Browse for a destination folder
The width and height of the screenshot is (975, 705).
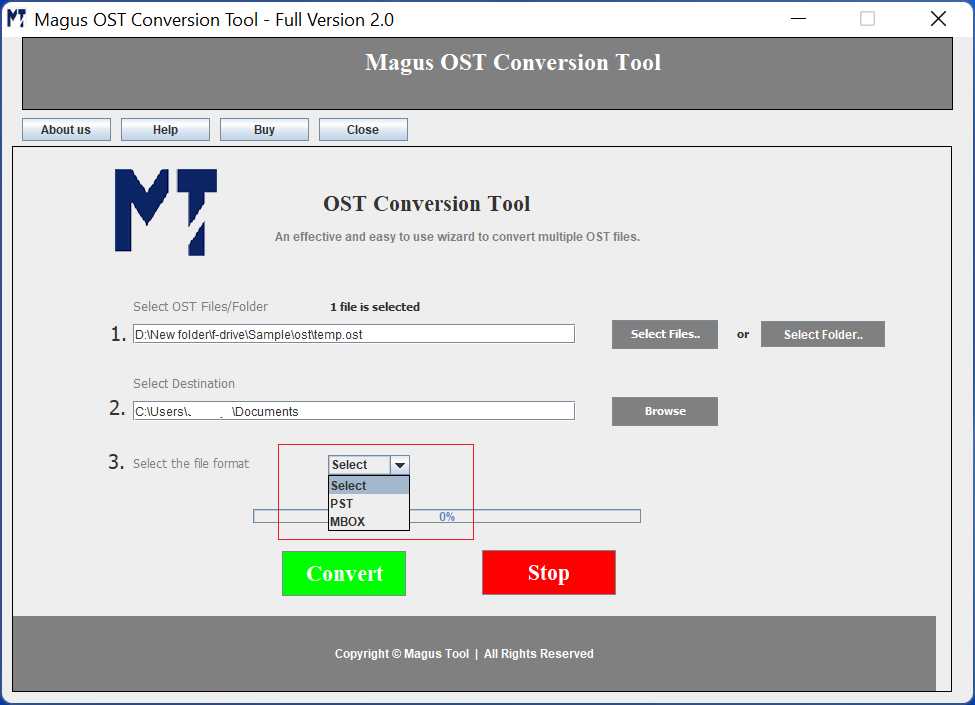[665, 411]
